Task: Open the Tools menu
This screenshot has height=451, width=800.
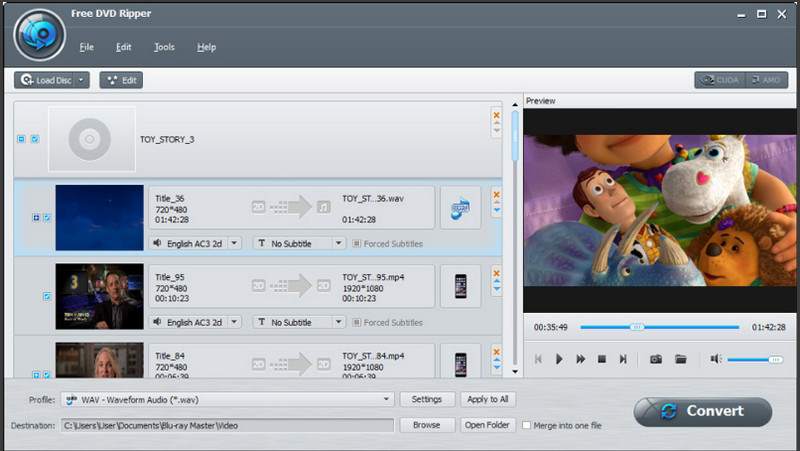Action: click(164, 47)
